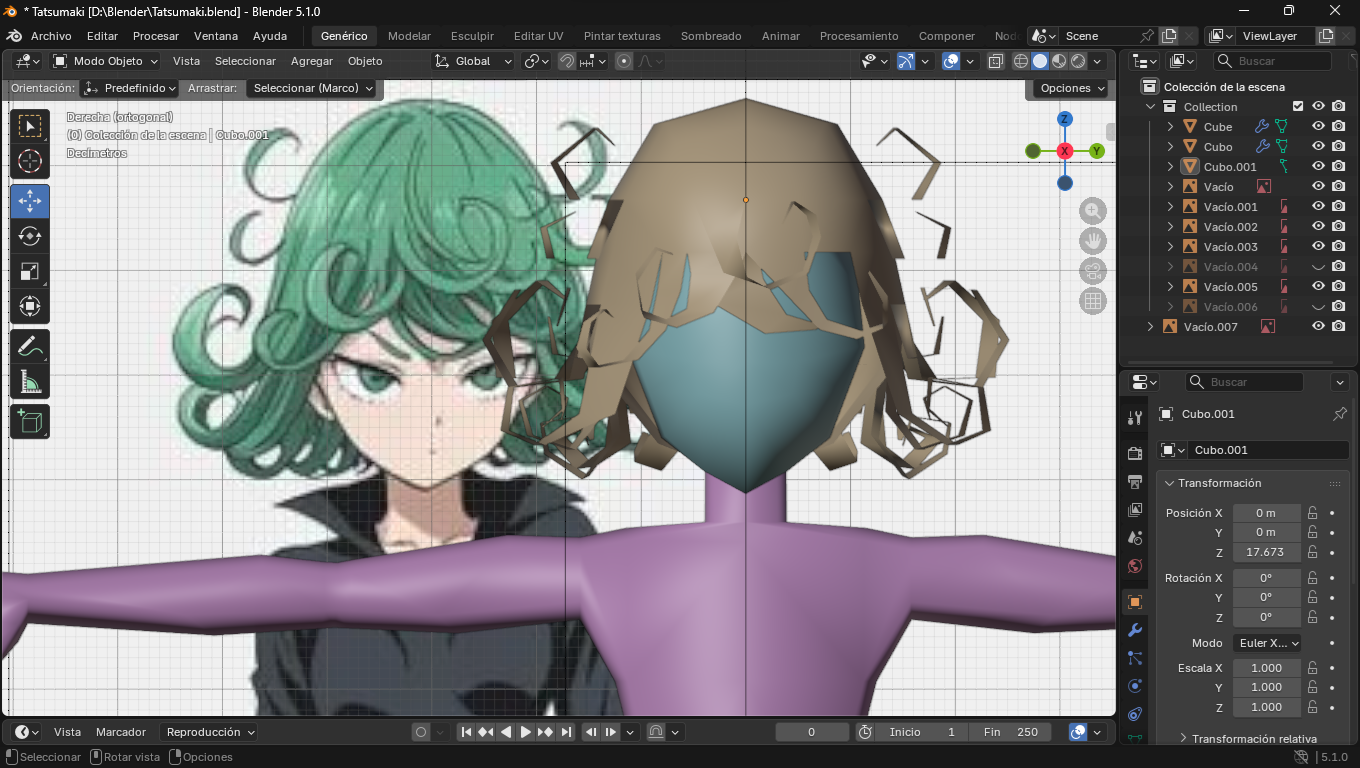The height and width of the screenshot is (768, 1360).
Task: Click Marcador in the timeline header
Action: pyautogui.click(x=121, y=732)
